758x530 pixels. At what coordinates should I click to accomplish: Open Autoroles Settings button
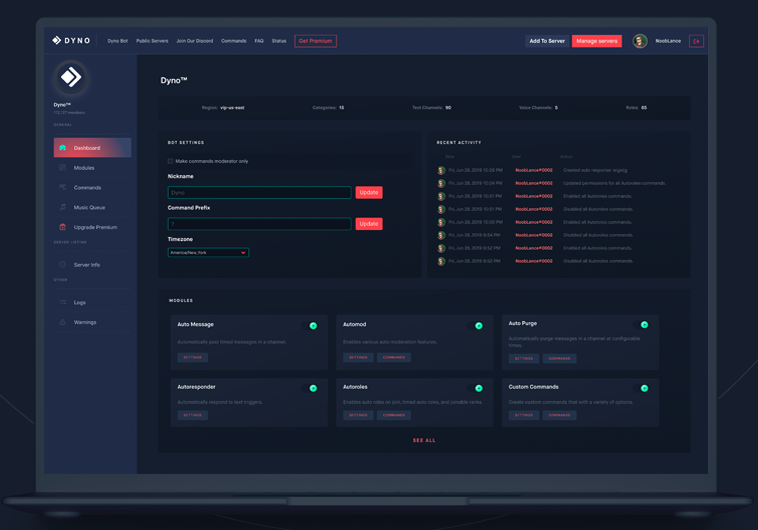[x=358, y=415]
